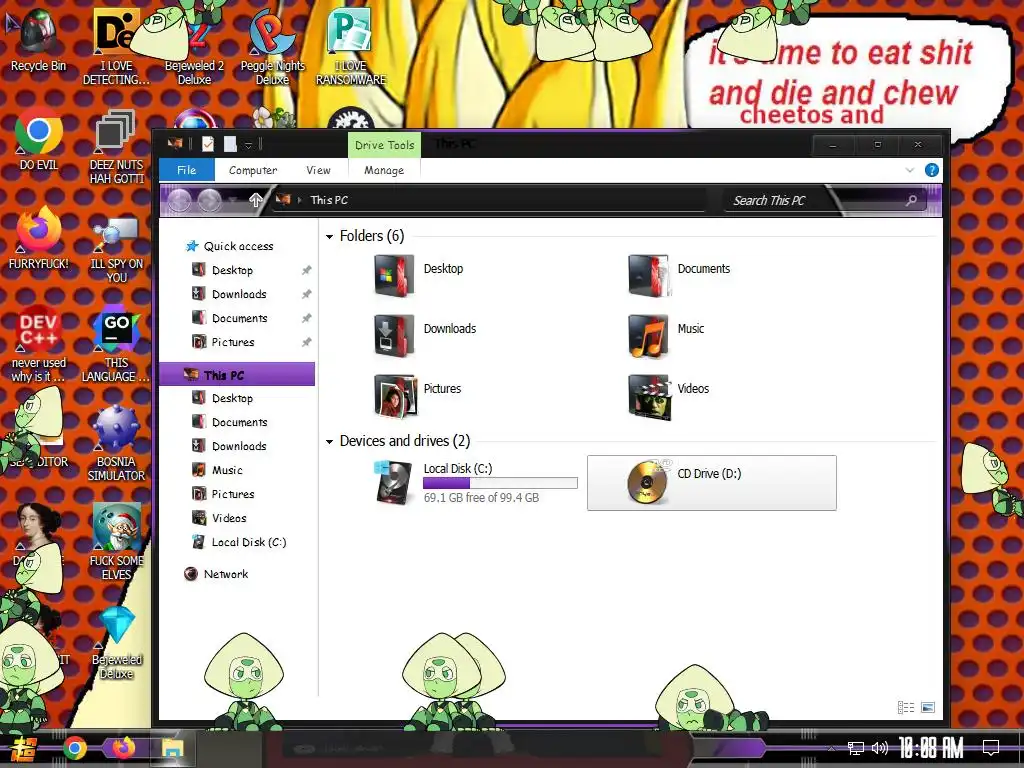Image resolution: width=1024 pixels, height=768 pixels.
Task: Open the Downloads folder in Folders section
Action: pyautogui.click(x=425, y=336)
